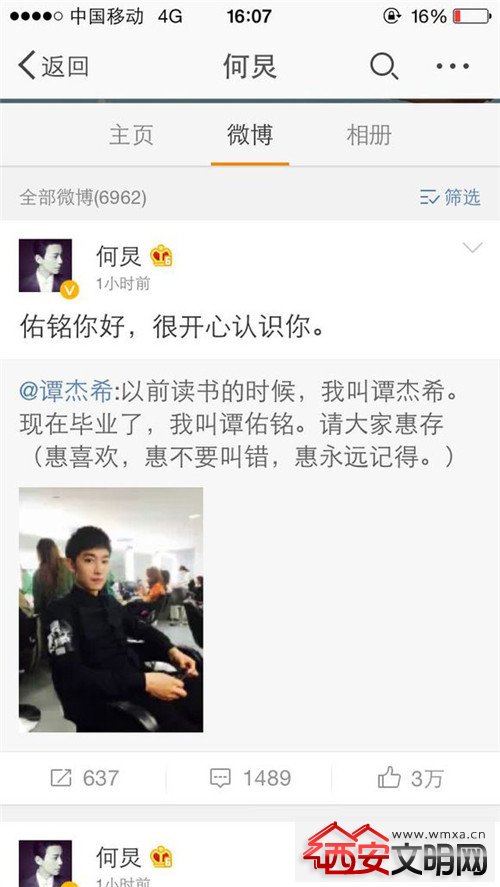Screen dimensions: 500x887
Task: Open the 筛选 filter option
Action: 450,197
